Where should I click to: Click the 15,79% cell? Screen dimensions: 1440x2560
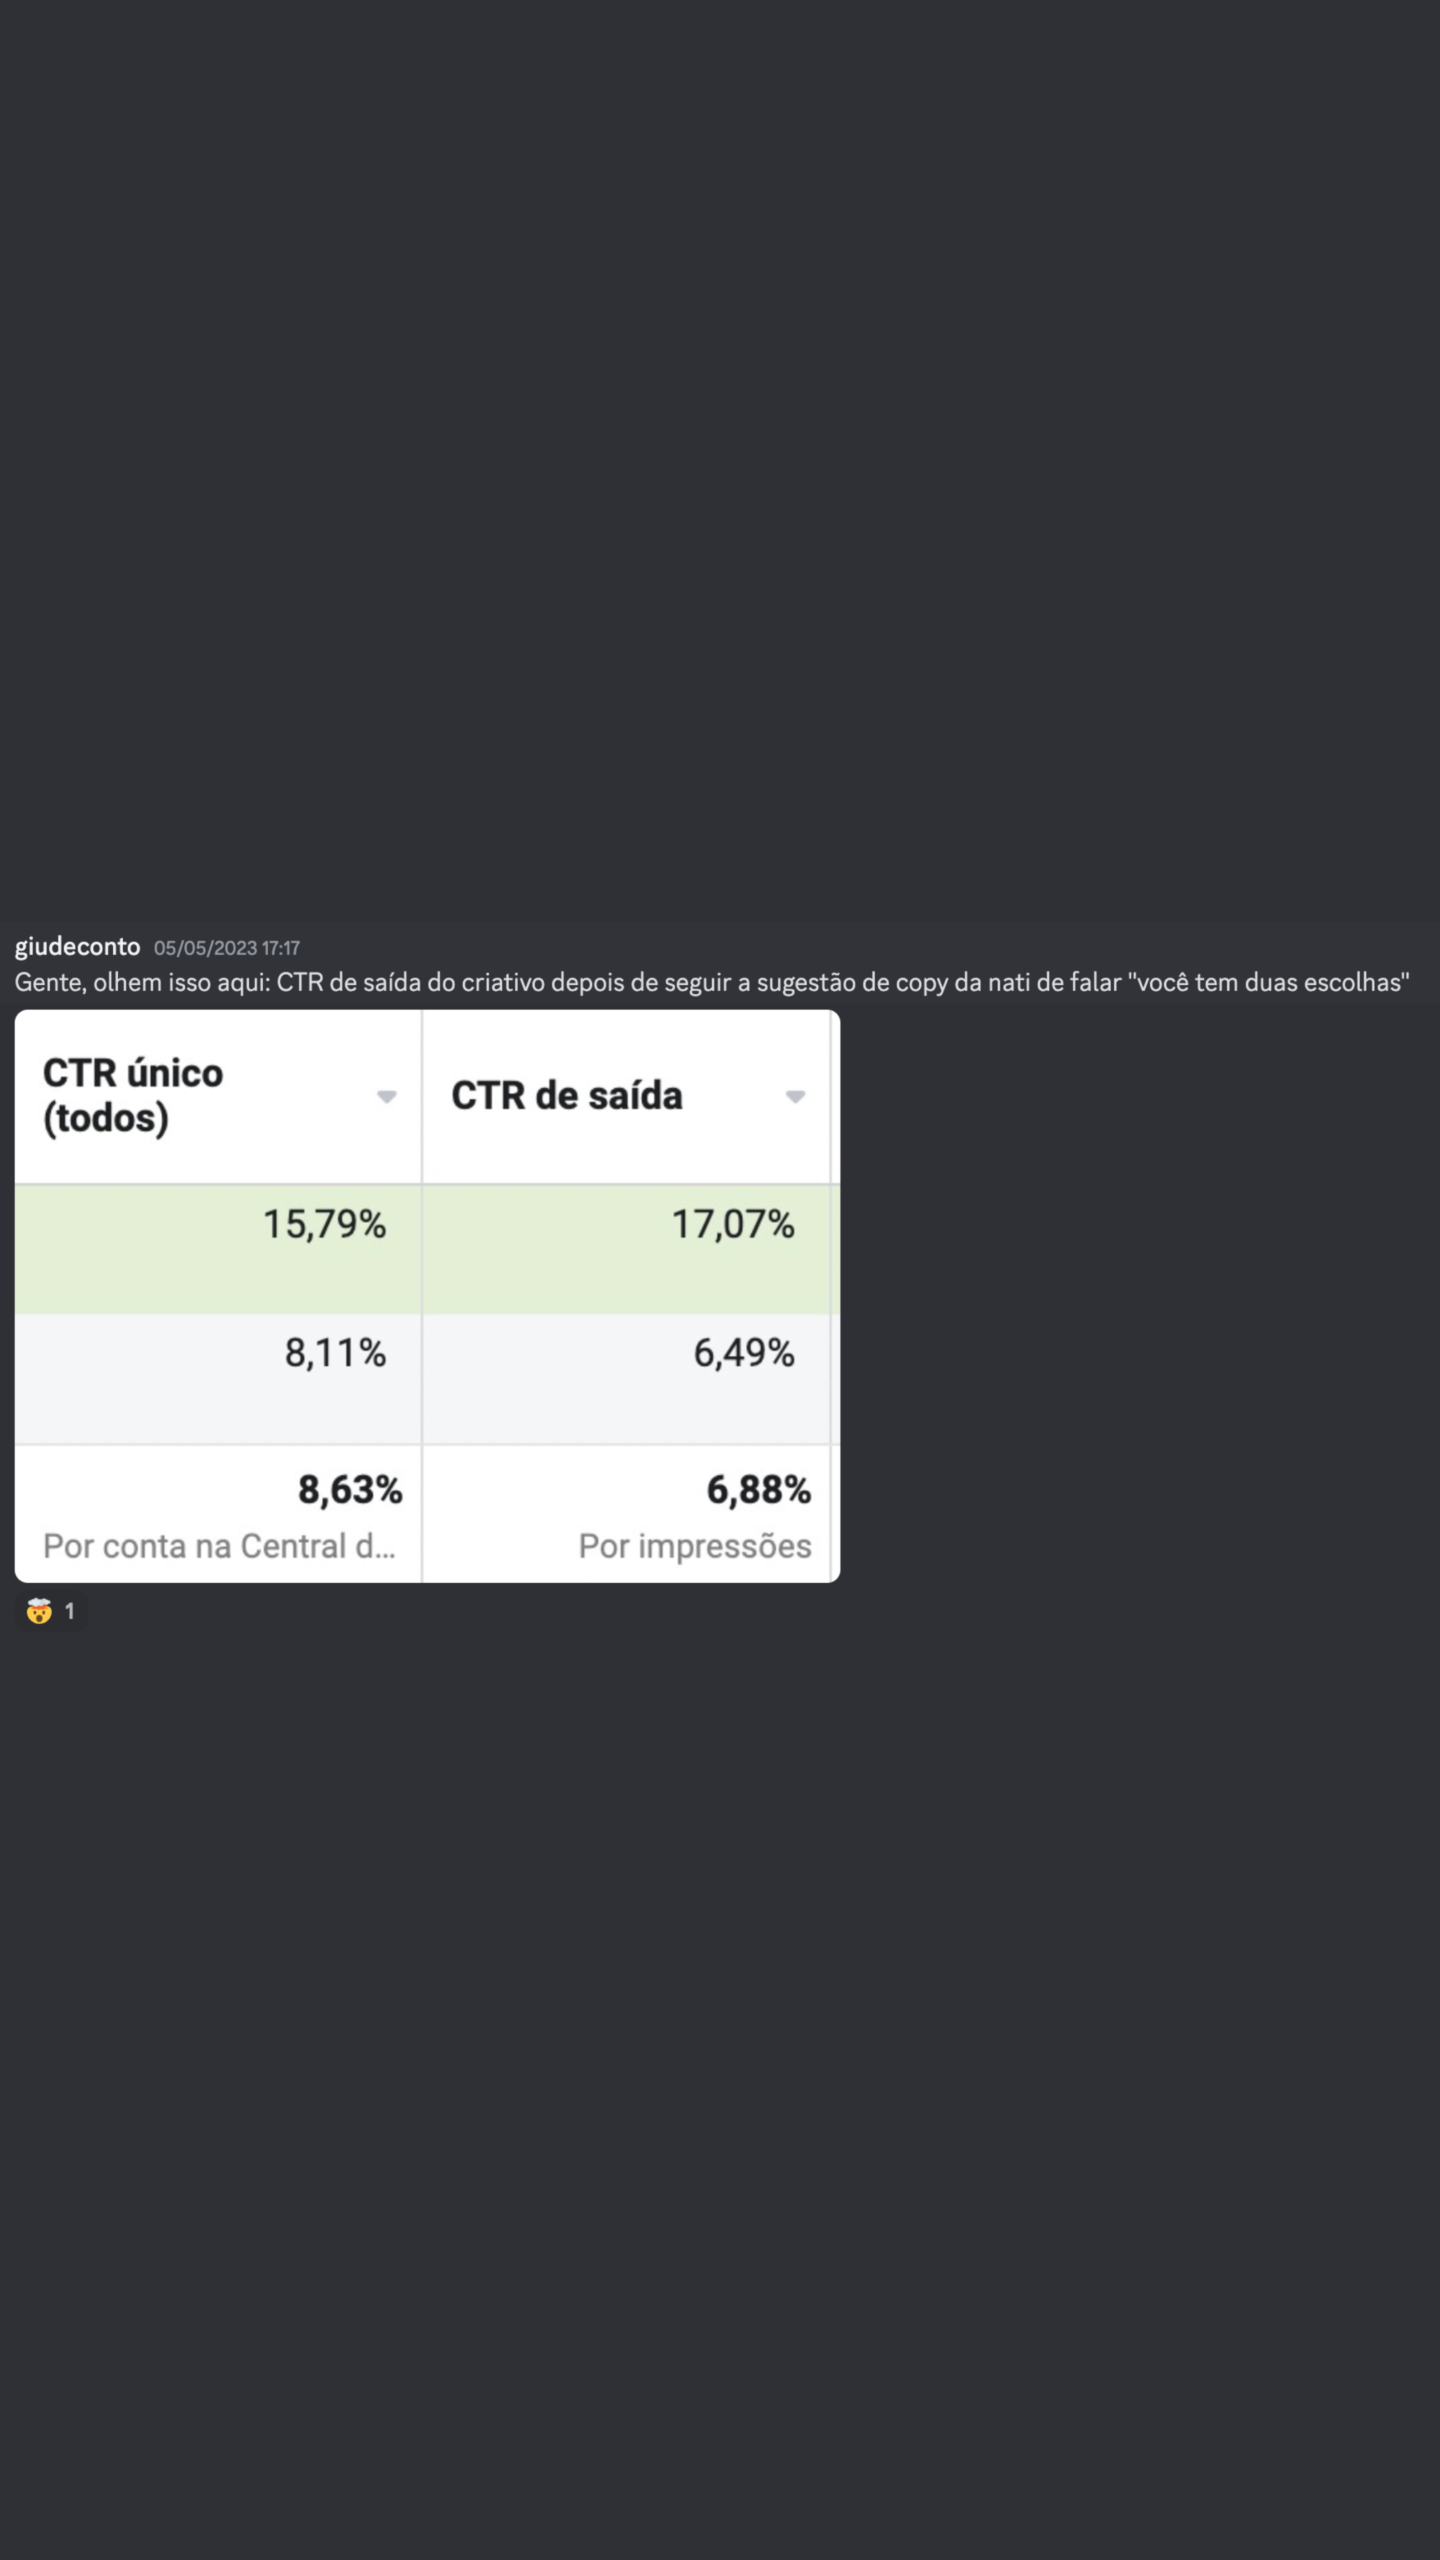pos(324,1224)
